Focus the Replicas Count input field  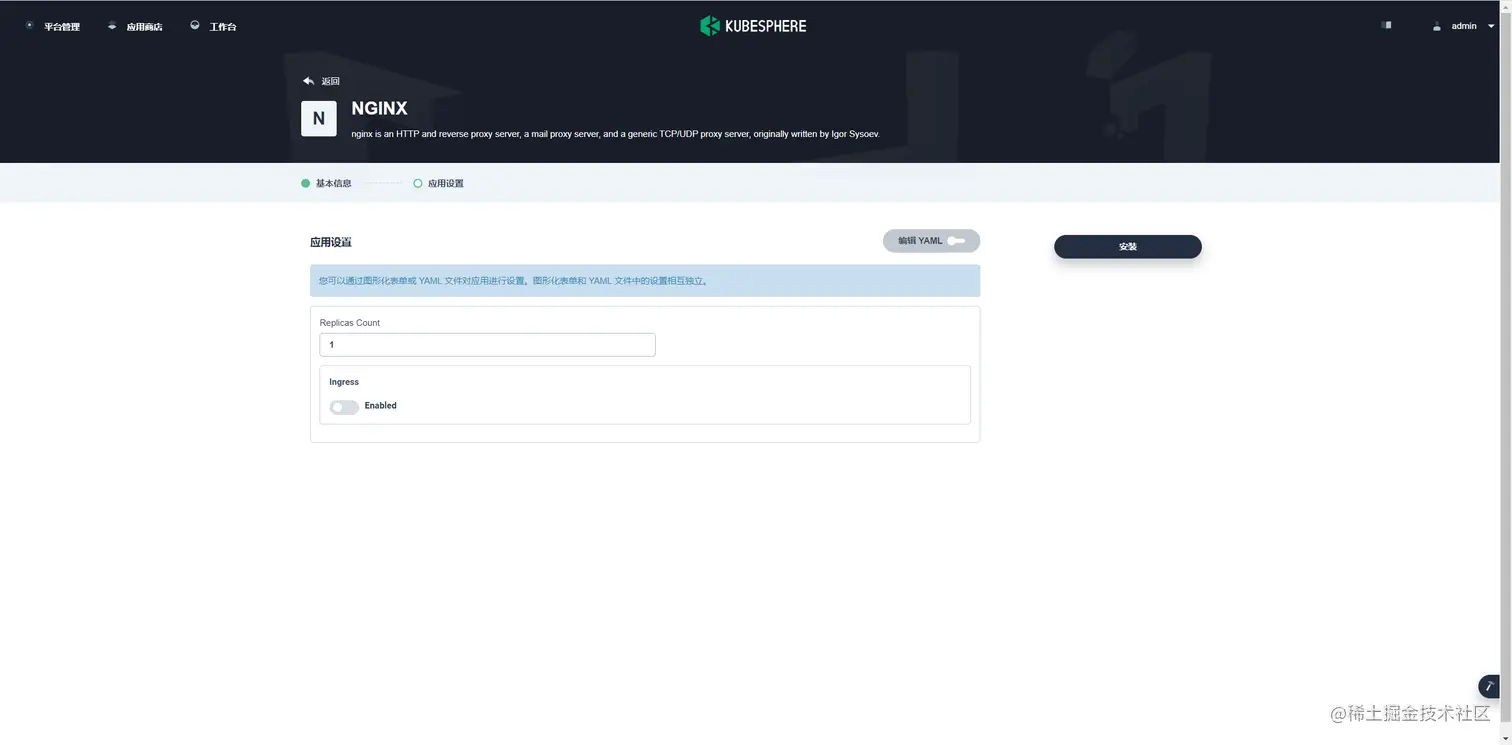click(487, 344)
